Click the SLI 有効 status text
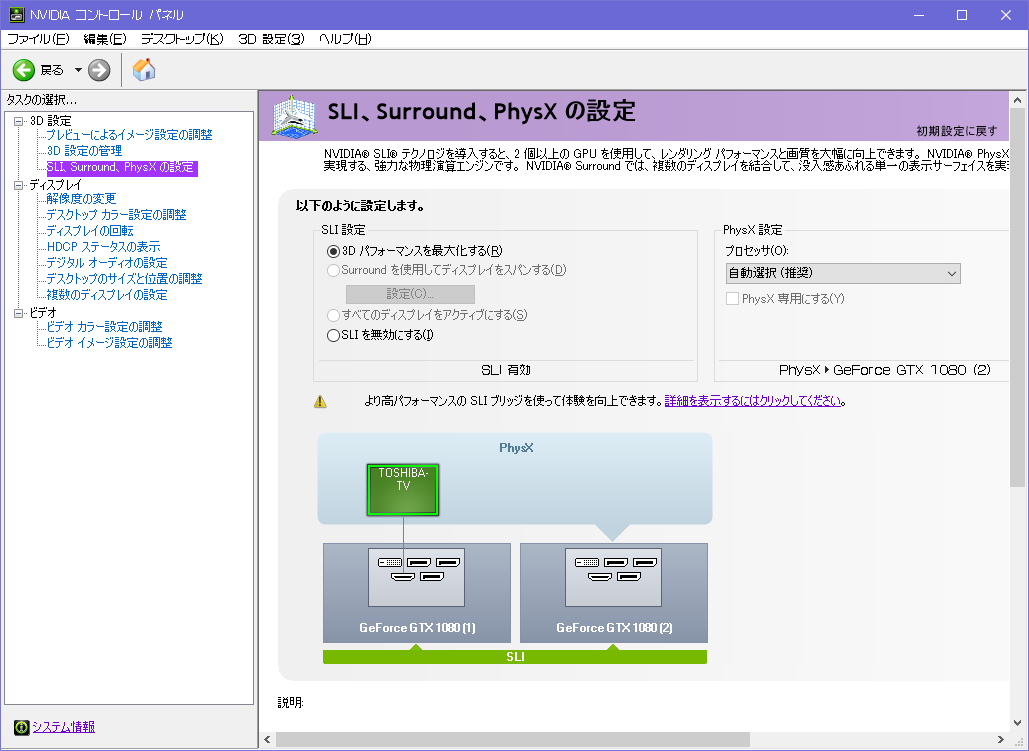This screenshot has height=751, width=1029. (x=505, y=370)
